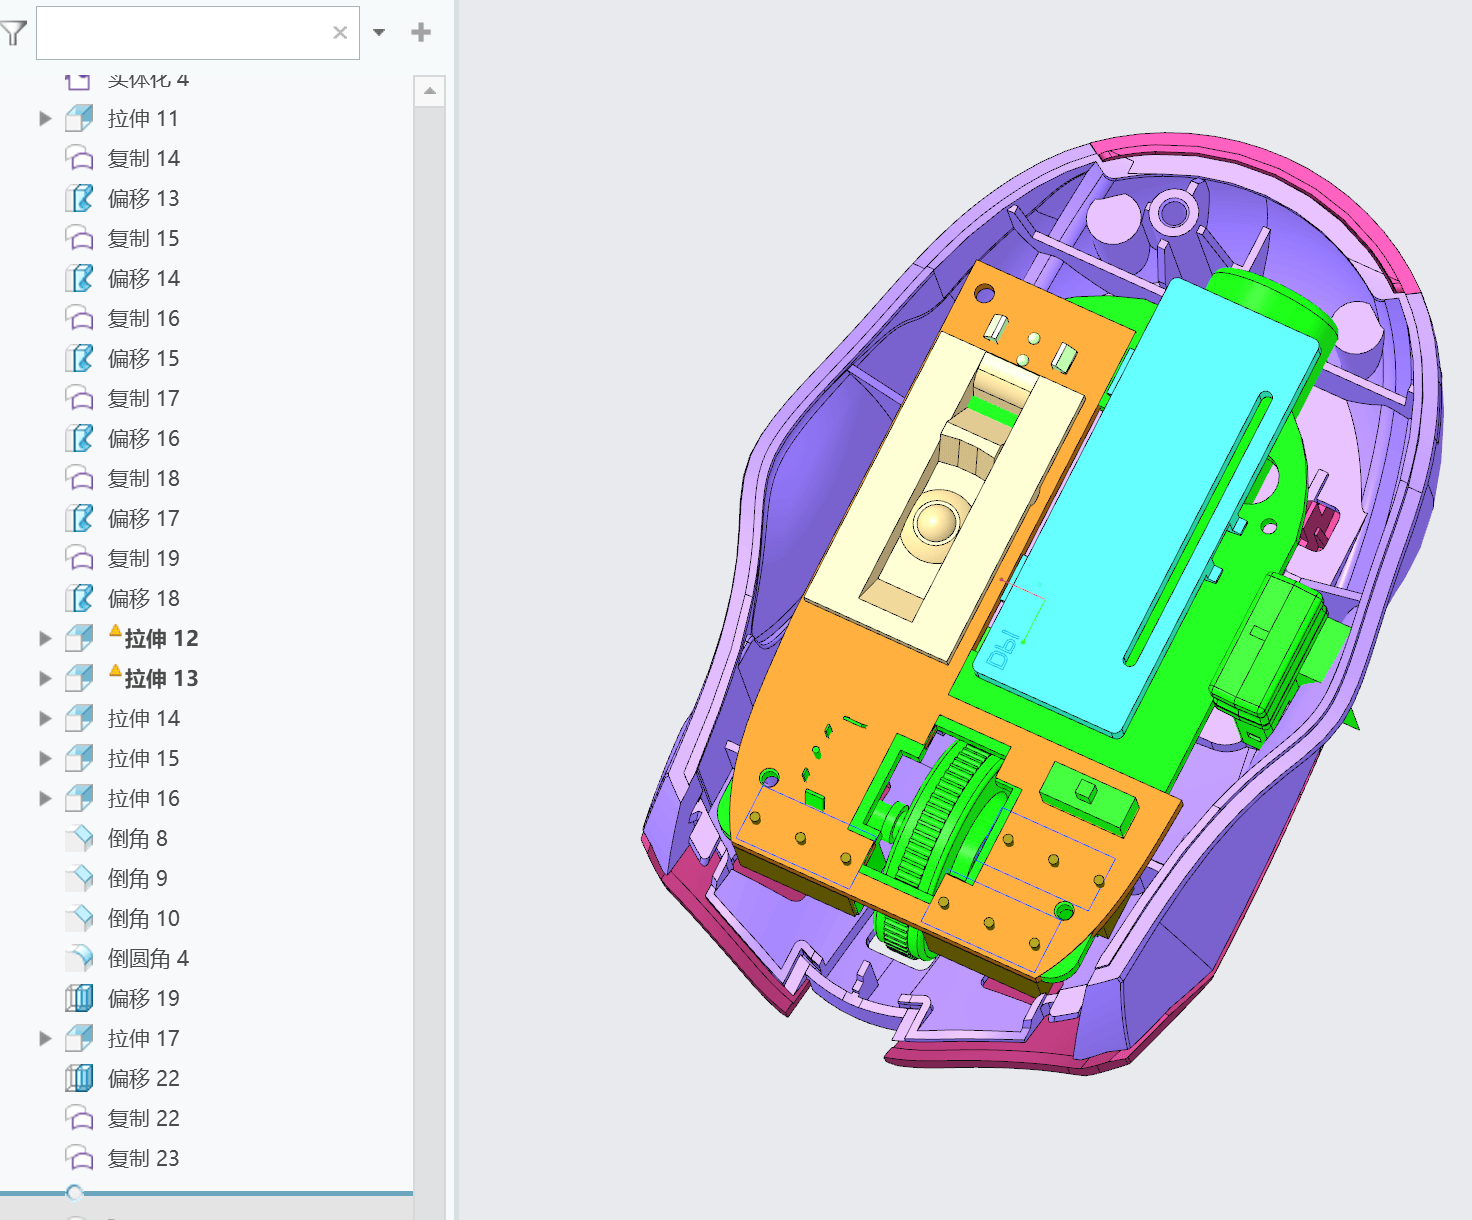
Task: Click the 偏移 13 label text
Action: pos(144,198)
